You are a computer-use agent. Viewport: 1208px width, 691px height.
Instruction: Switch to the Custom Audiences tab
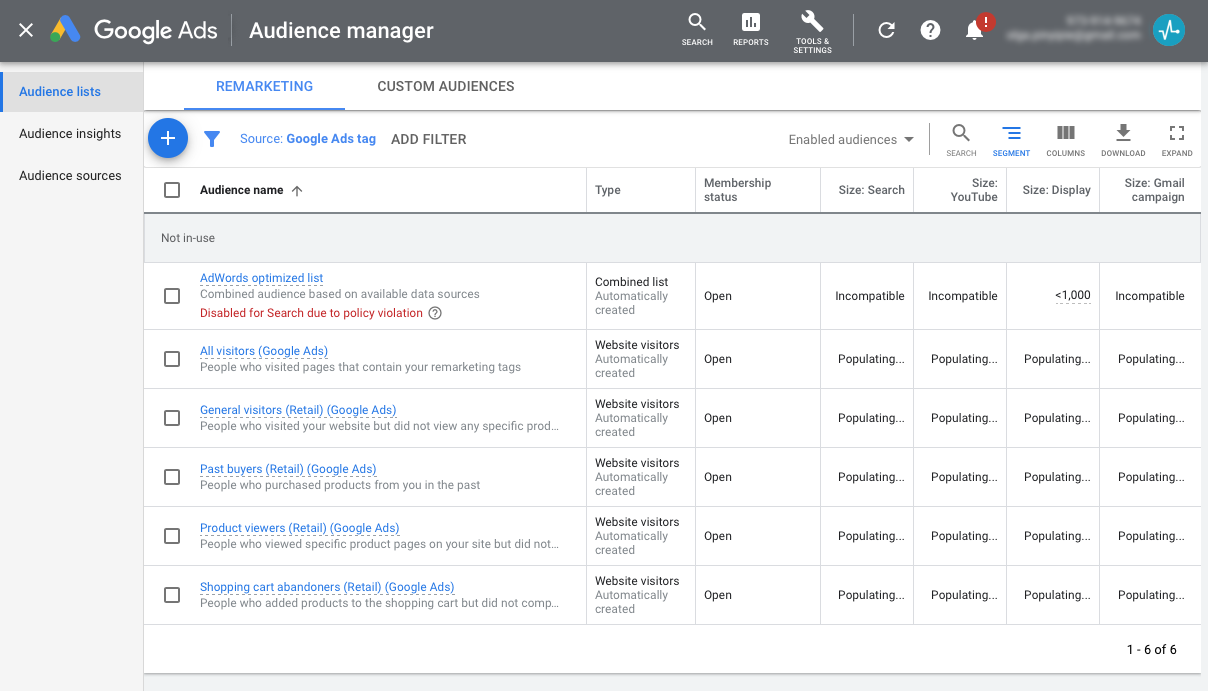tap(446, 87)
